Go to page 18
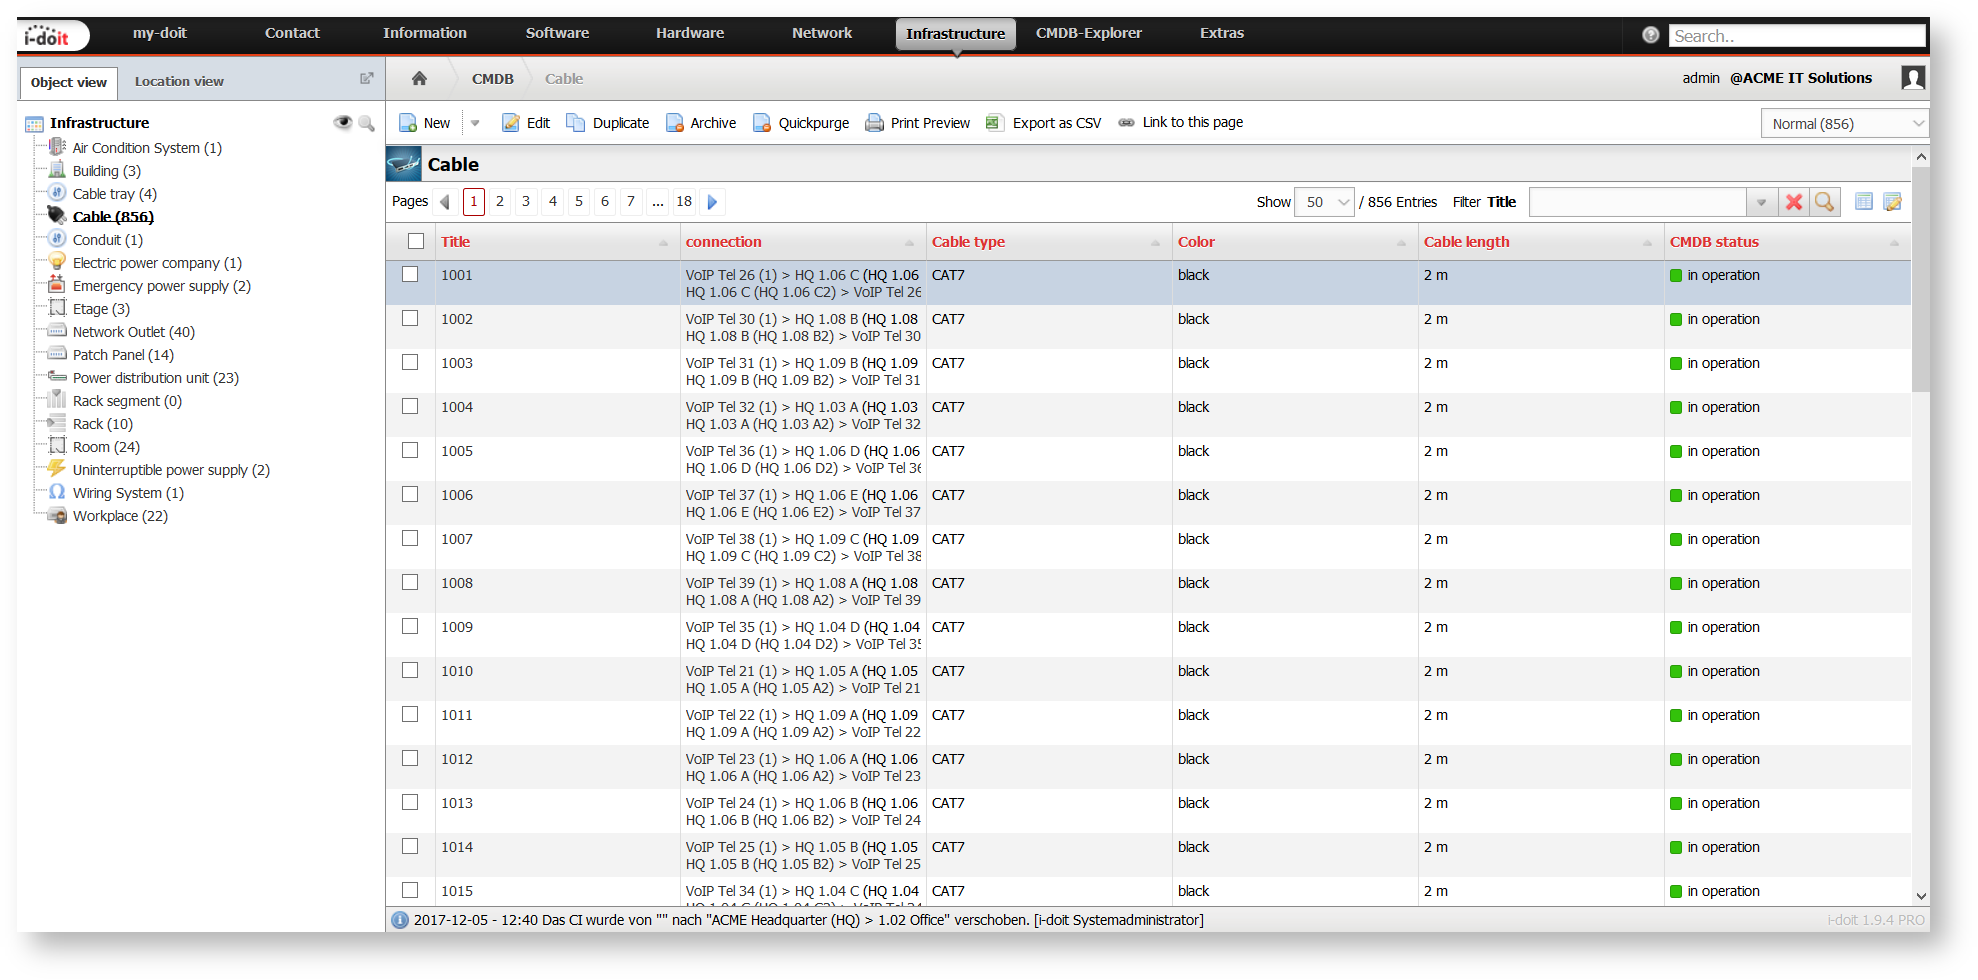The width and height of the screenshot is (1978, 980). (x=684, y=201)
